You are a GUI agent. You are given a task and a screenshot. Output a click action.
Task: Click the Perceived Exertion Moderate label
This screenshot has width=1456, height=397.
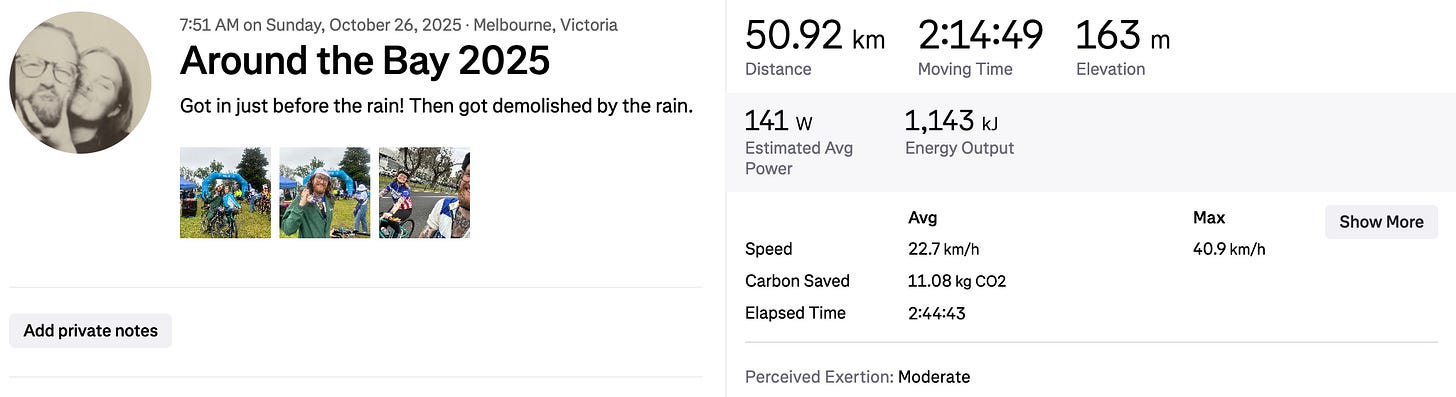point(858,377)
